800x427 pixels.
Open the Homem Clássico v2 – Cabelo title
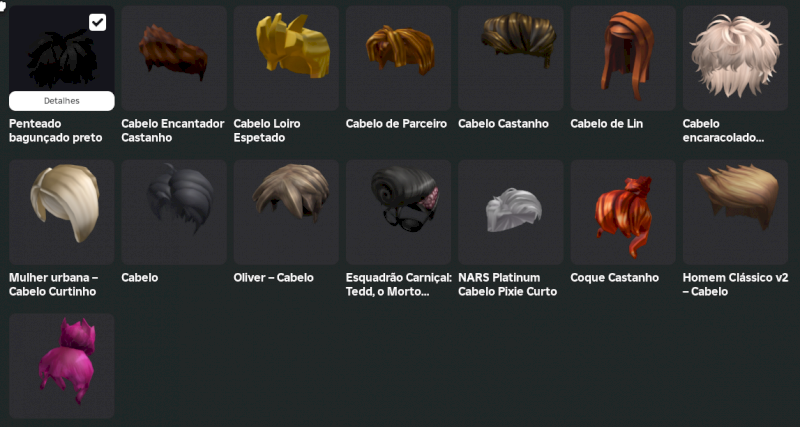[735, 285]
